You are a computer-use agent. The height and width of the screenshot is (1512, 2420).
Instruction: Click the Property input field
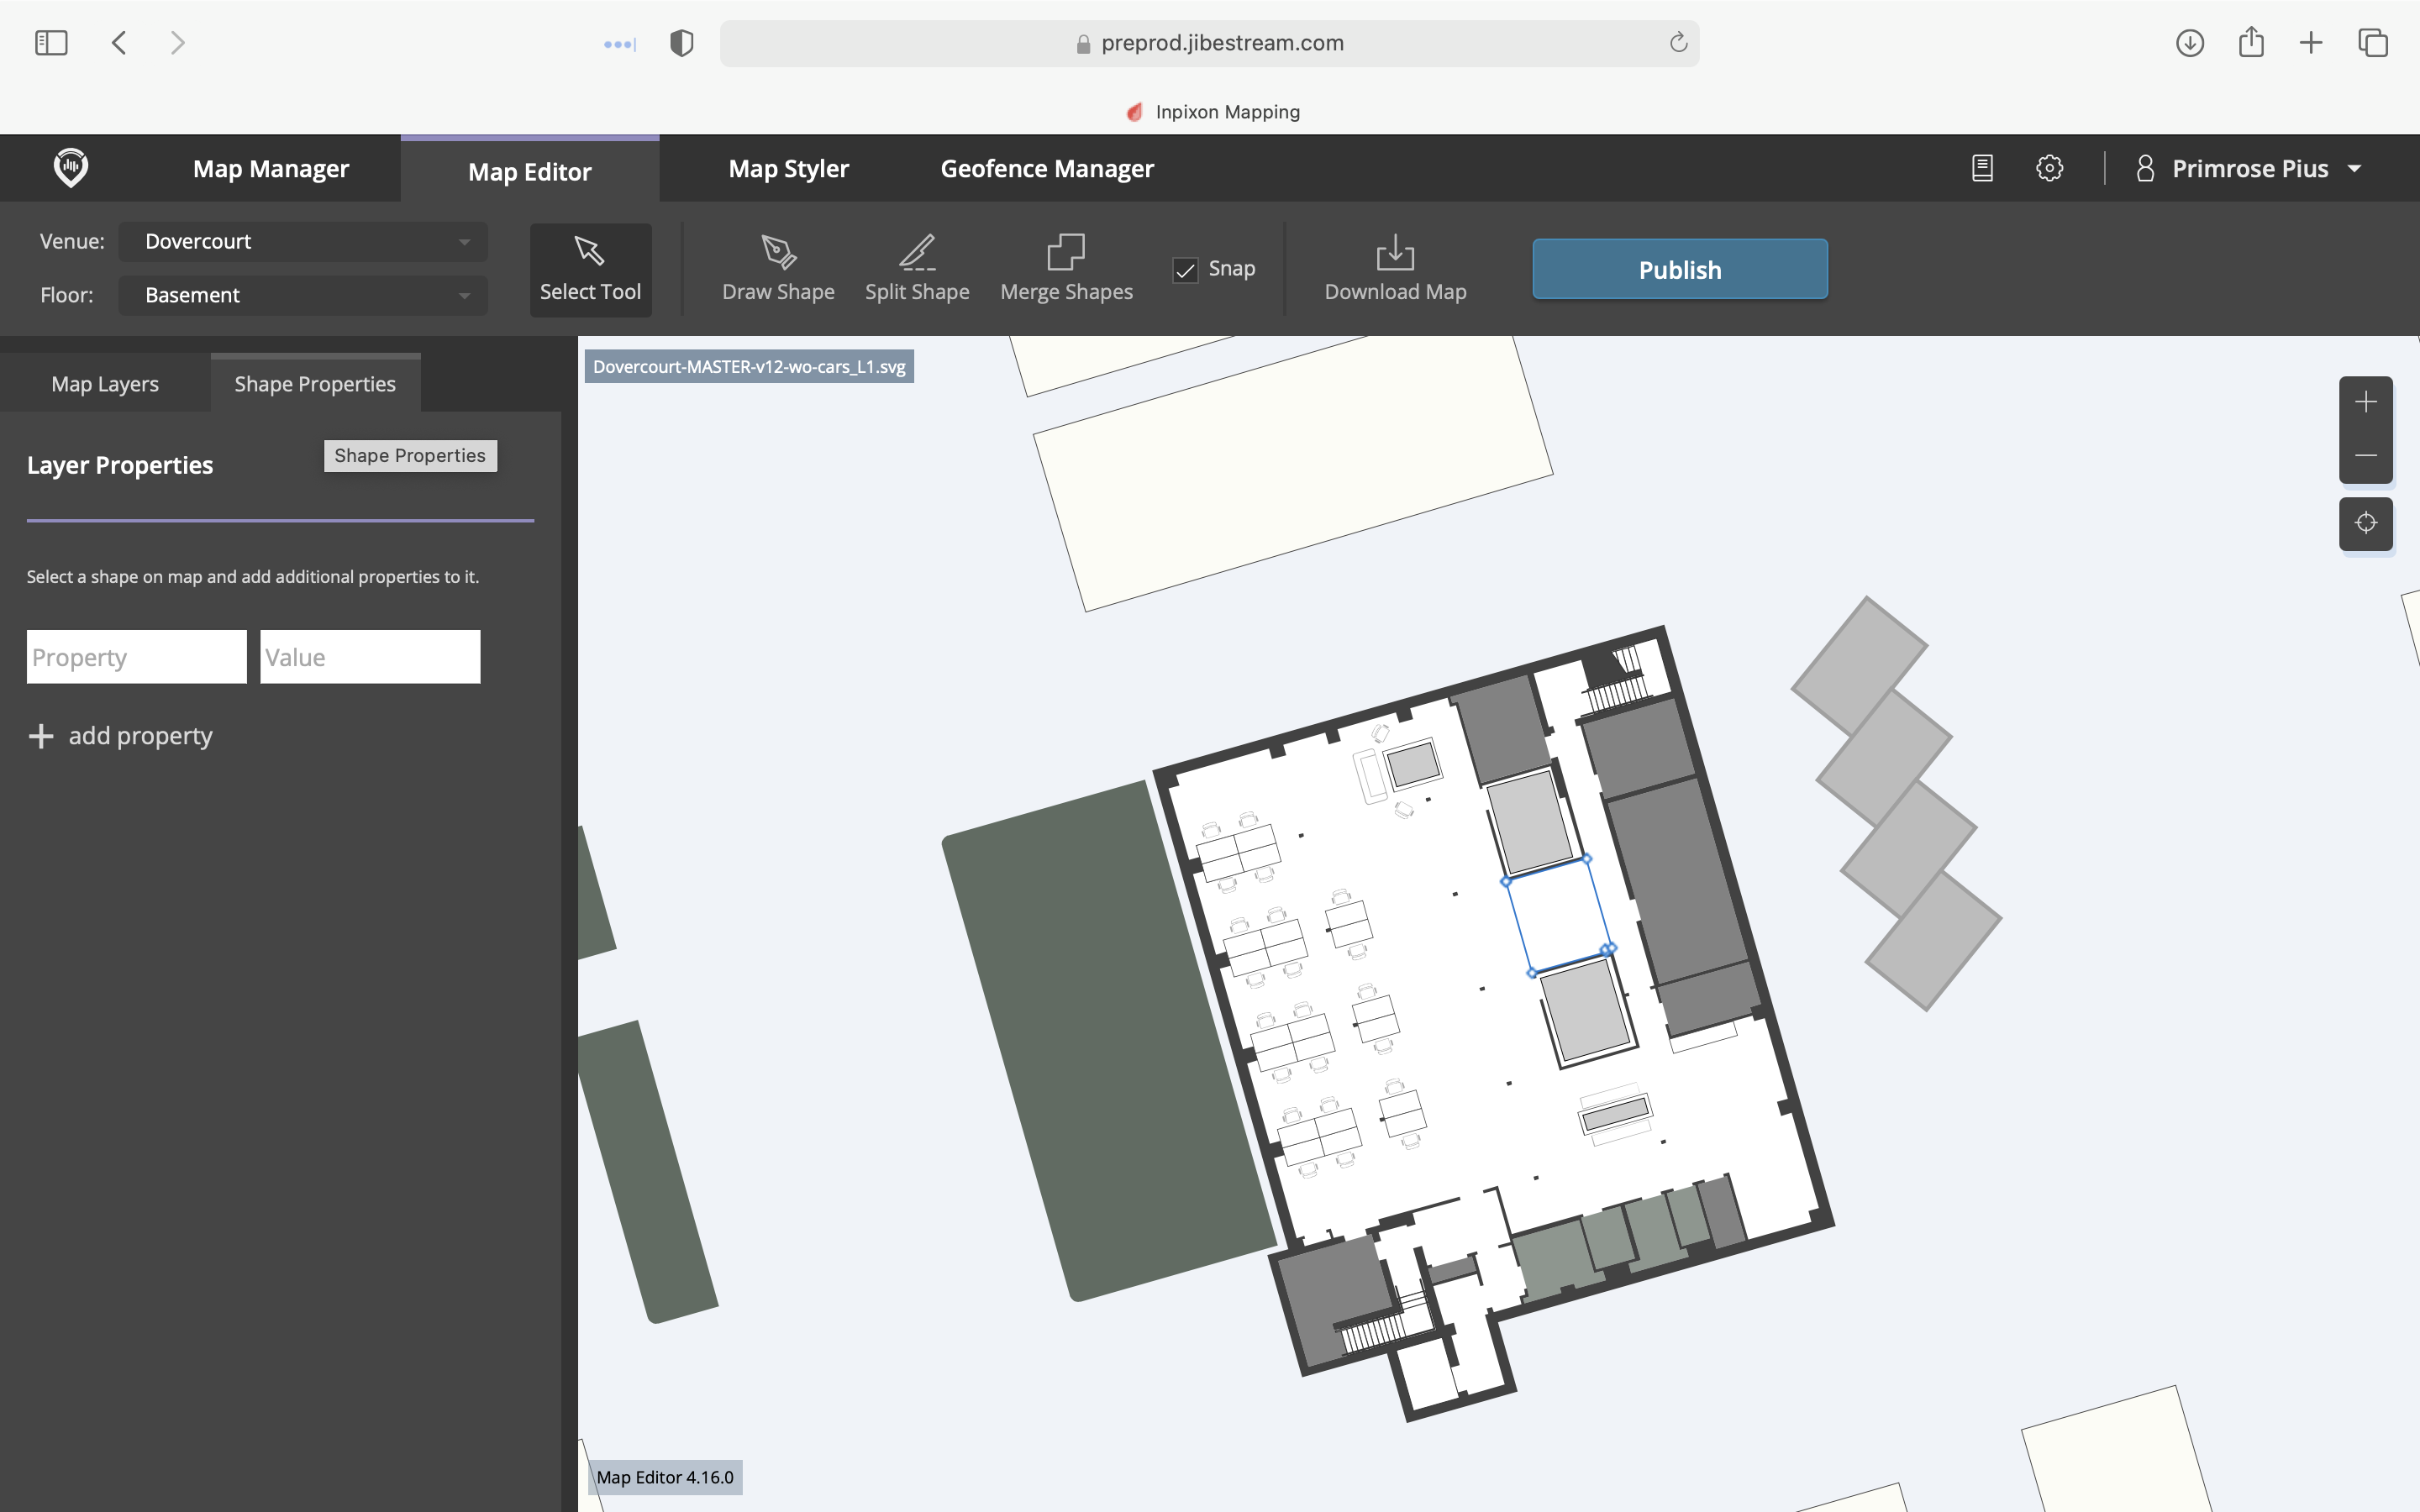136,656
